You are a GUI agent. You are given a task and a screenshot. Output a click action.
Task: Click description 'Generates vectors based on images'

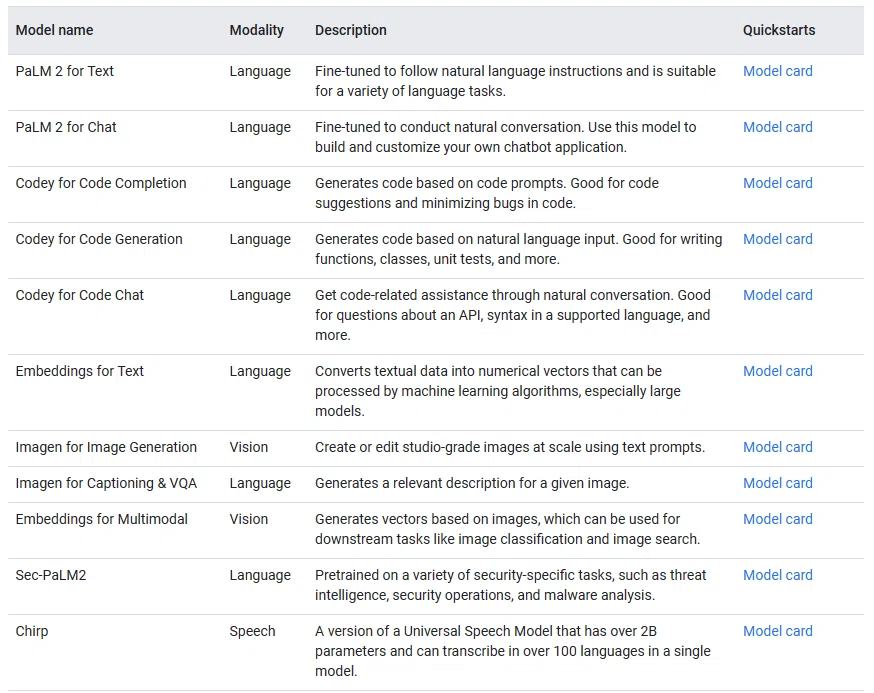tap(508, 529)
